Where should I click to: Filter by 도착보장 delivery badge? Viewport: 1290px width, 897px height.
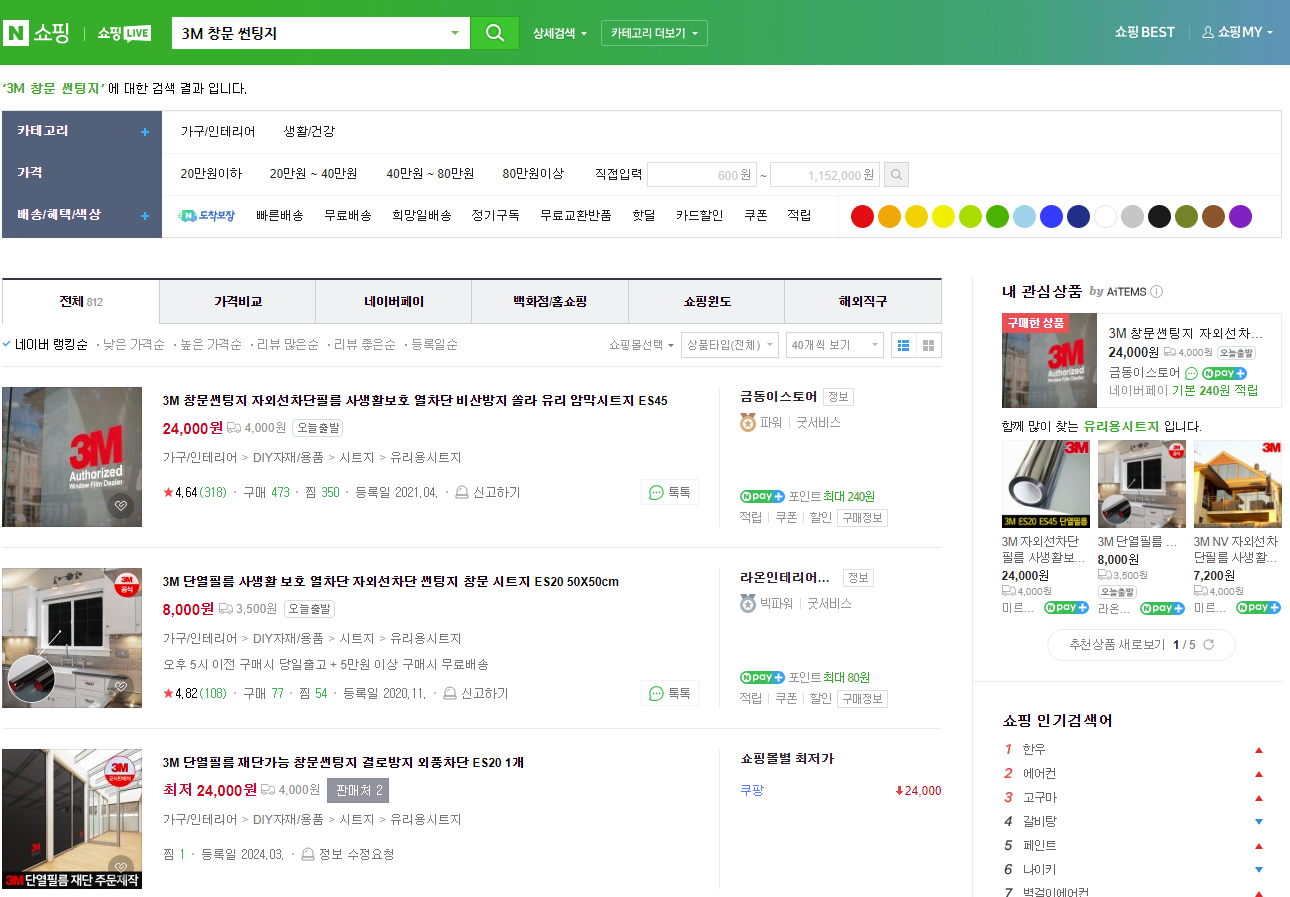pos(207,215)
